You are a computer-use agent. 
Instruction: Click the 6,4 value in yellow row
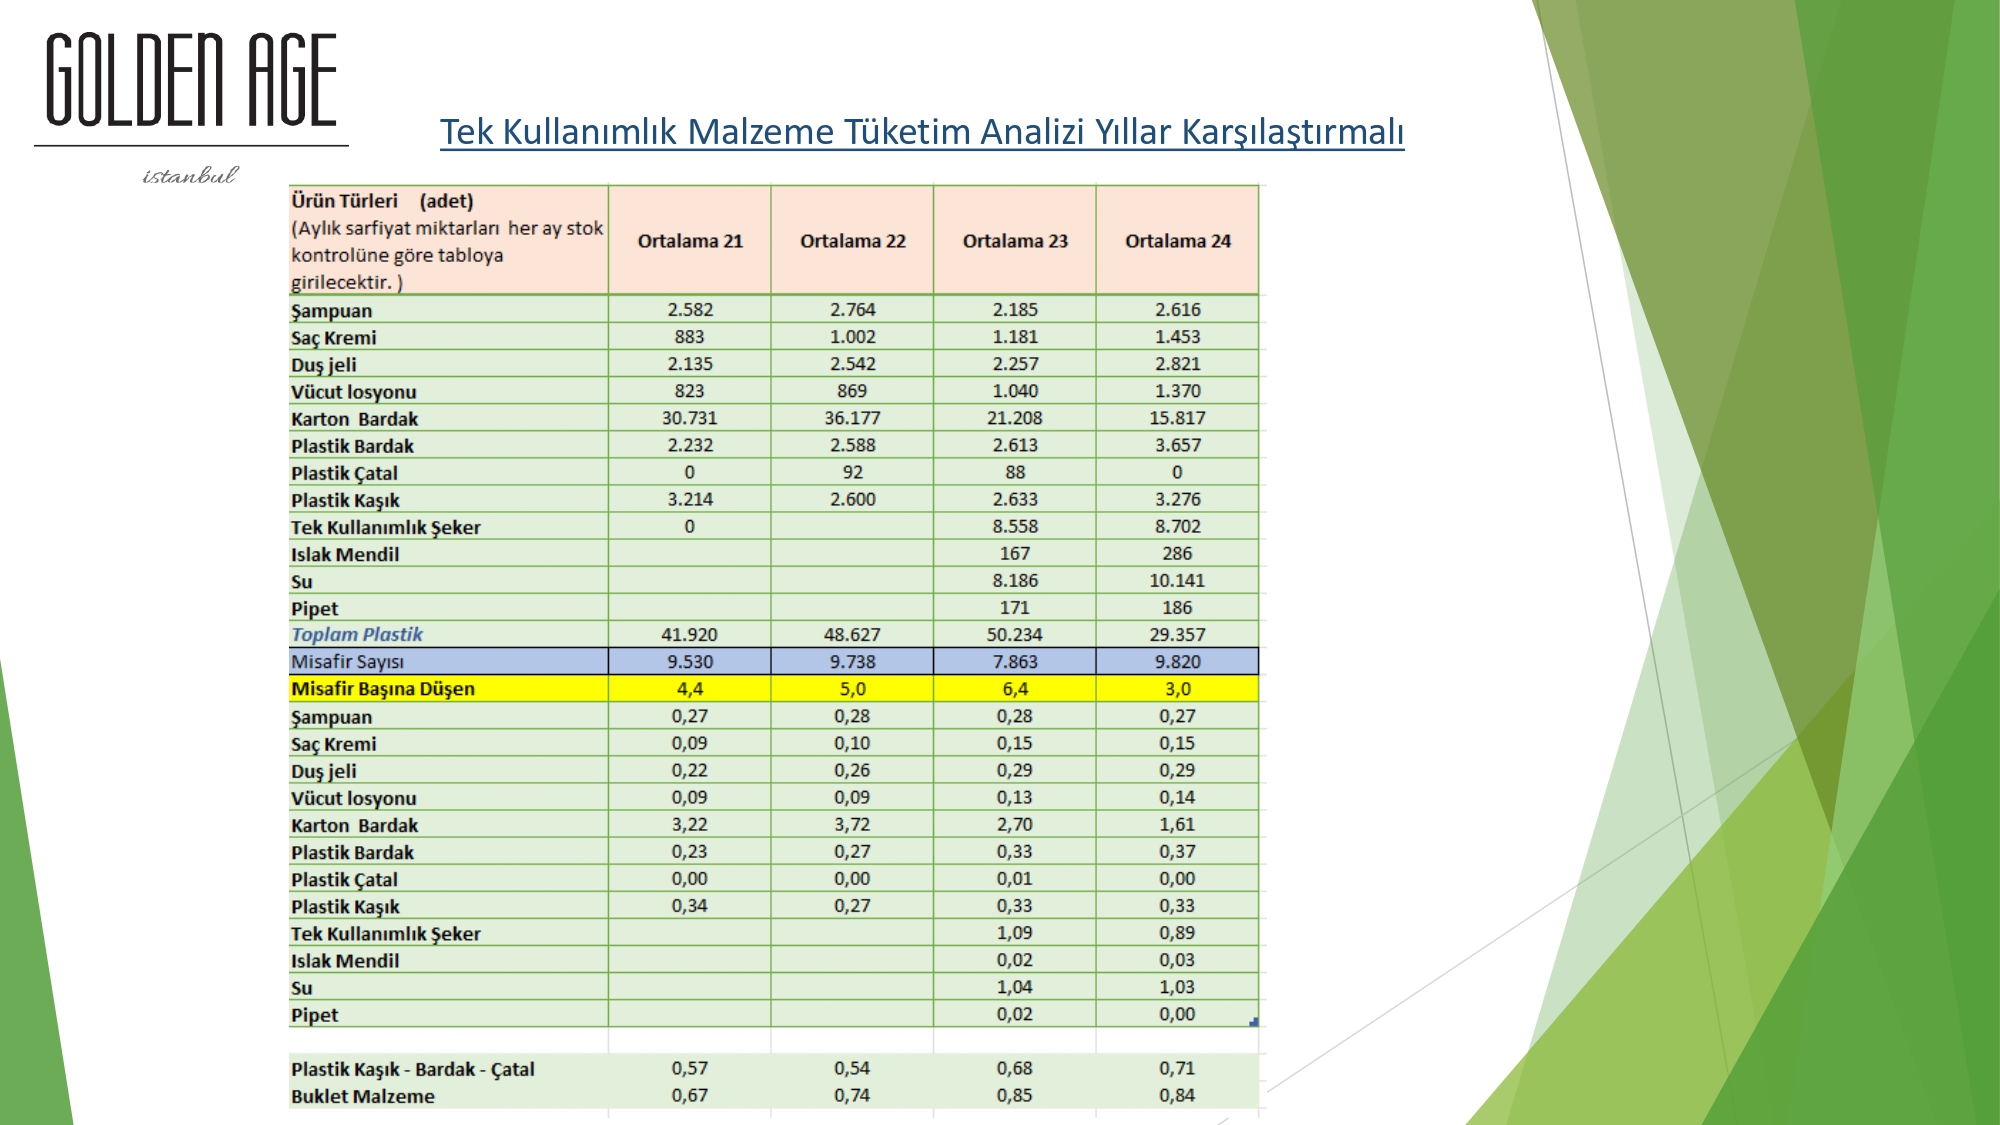pyautogui.click(x=1015, y=688)
